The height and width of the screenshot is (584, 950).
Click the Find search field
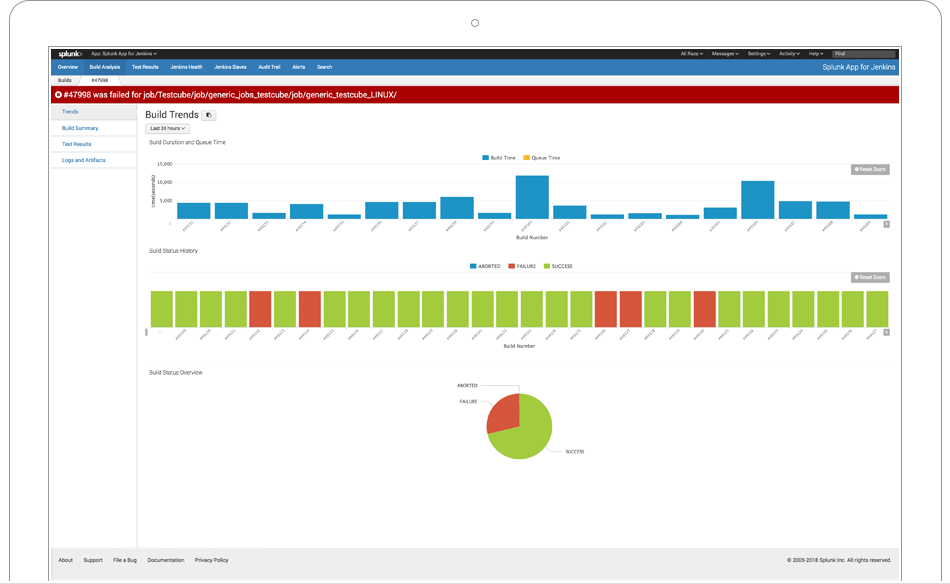[863, 54]
